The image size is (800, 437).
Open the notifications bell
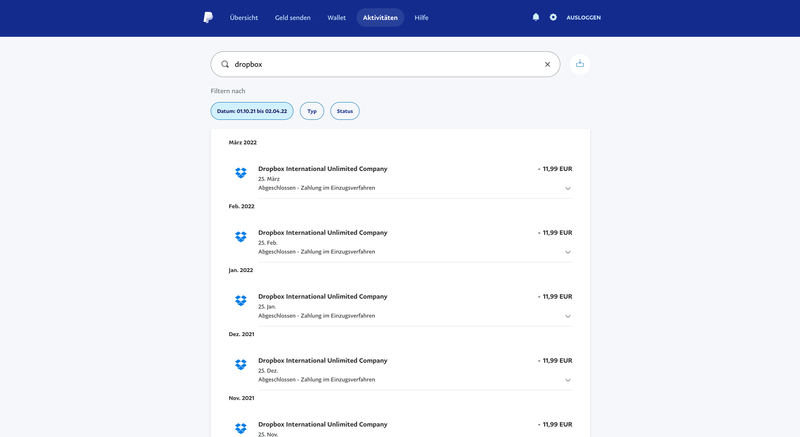(x=536, y=17)
